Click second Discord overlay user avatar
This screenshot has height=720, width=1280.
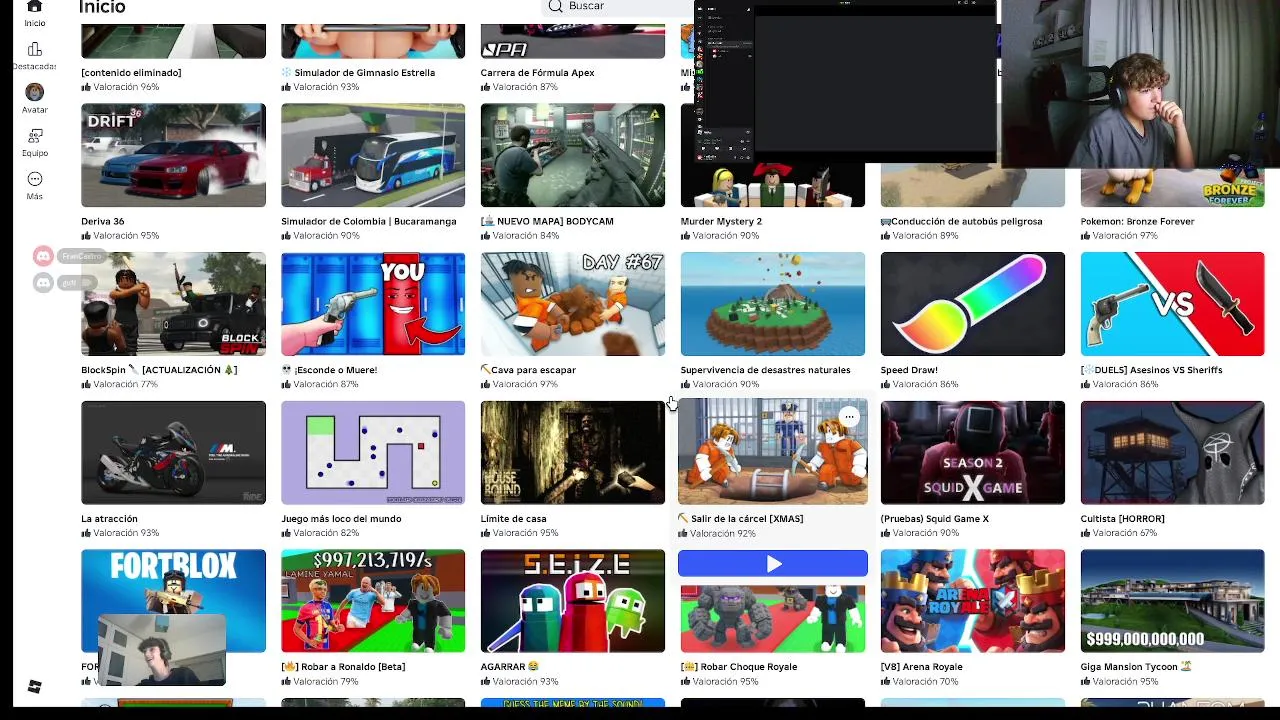tap(43, 283)
